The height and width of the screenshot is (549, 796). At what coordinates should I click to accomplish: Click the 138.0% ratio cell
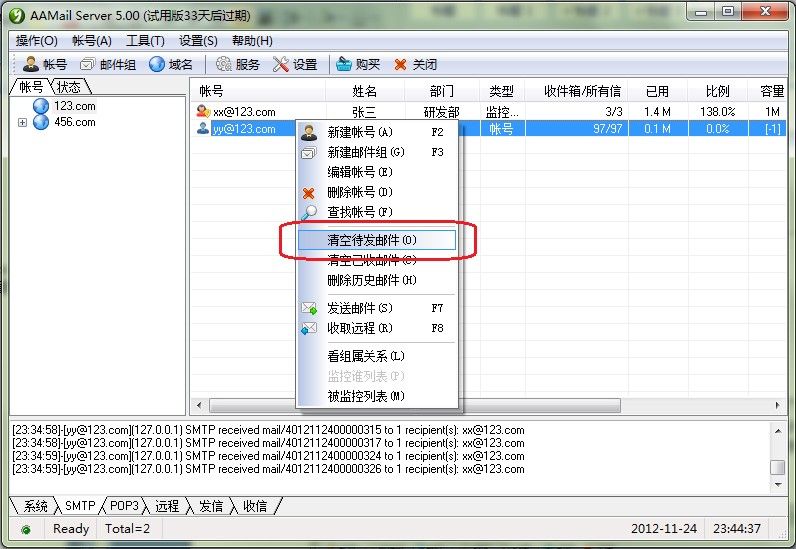(718, 112)
